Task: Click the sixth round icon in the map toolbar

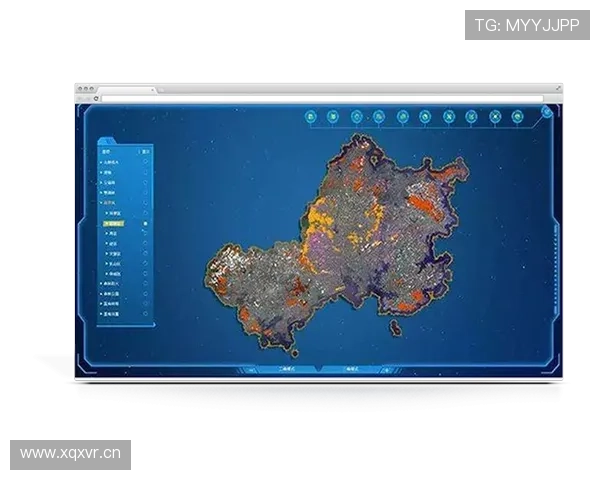Action: point(425,116)
